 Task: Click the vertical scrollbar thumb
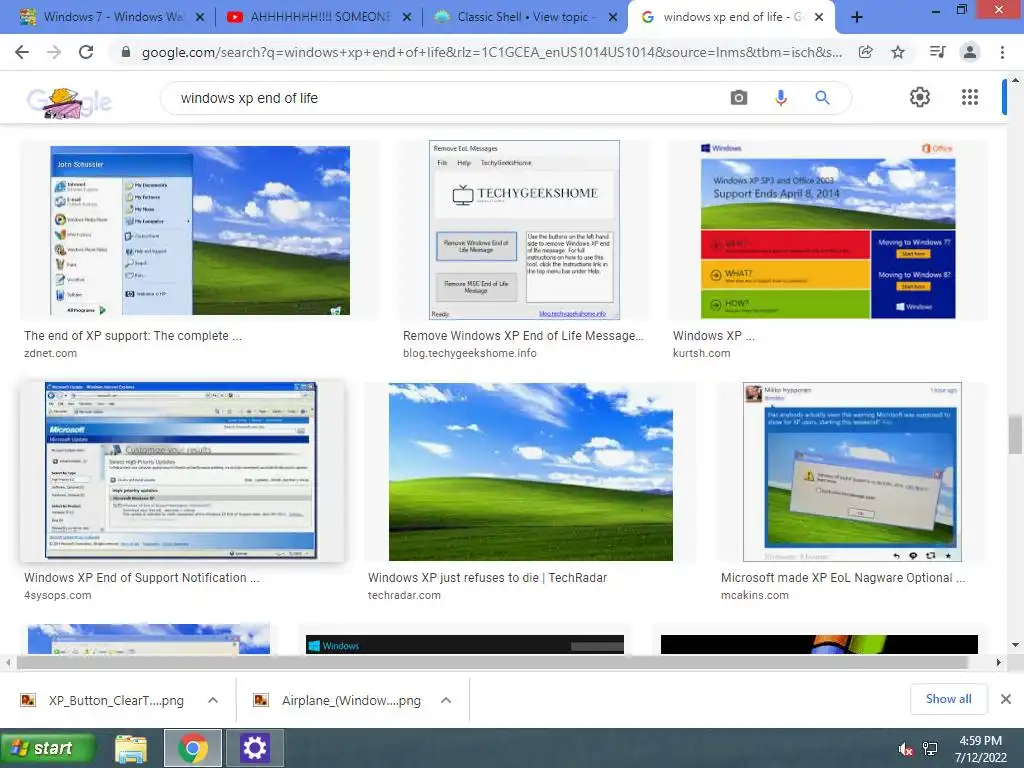(1015, 434)
